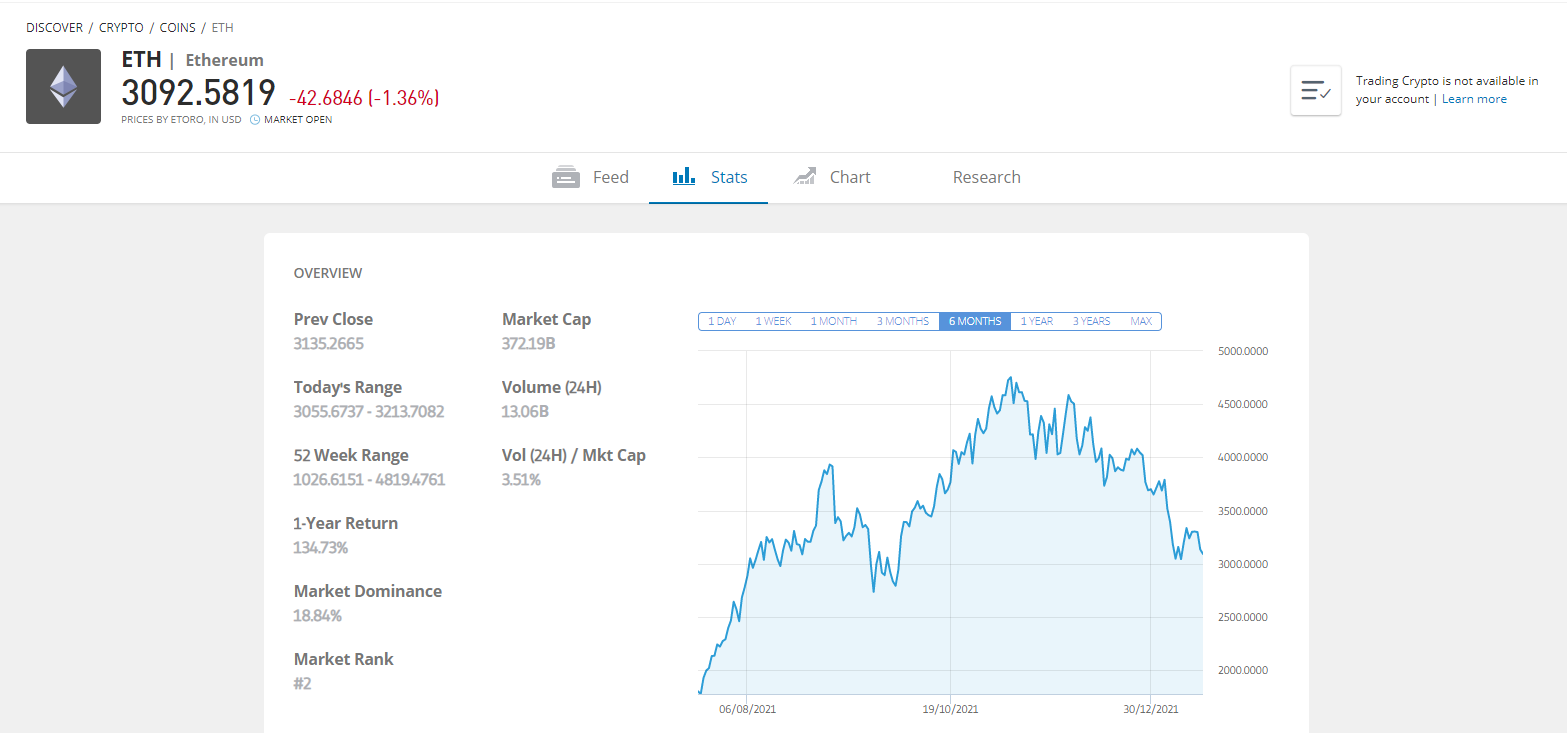Viewport: 1567px width, 733px height.
Task: Select the 3 MONTHS chart range
Action: (x=903, y=321)
